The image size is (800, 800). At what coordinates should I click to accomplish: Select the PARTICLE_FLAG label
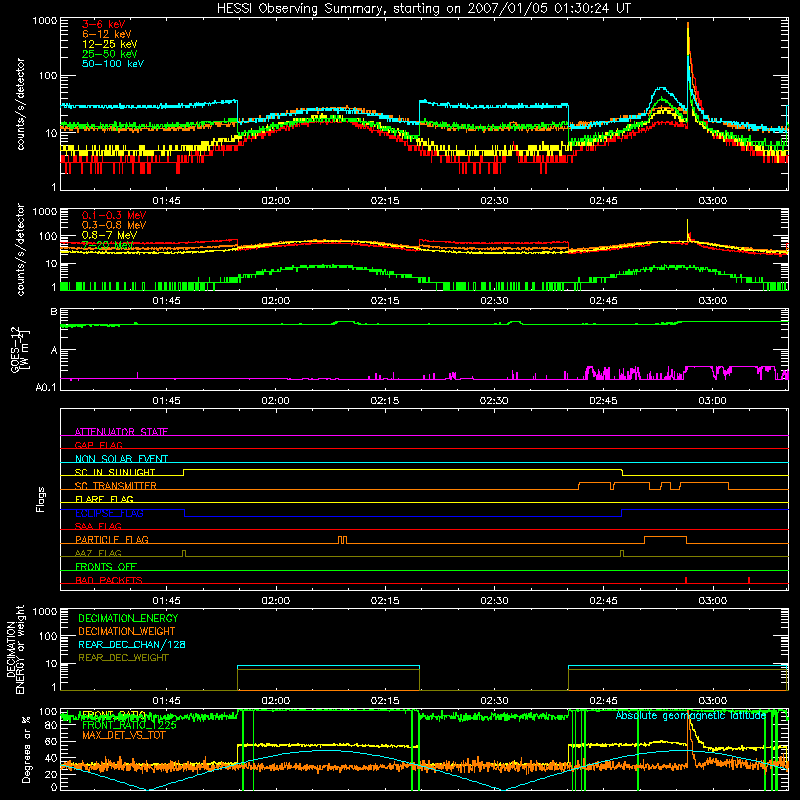(112, 540)
